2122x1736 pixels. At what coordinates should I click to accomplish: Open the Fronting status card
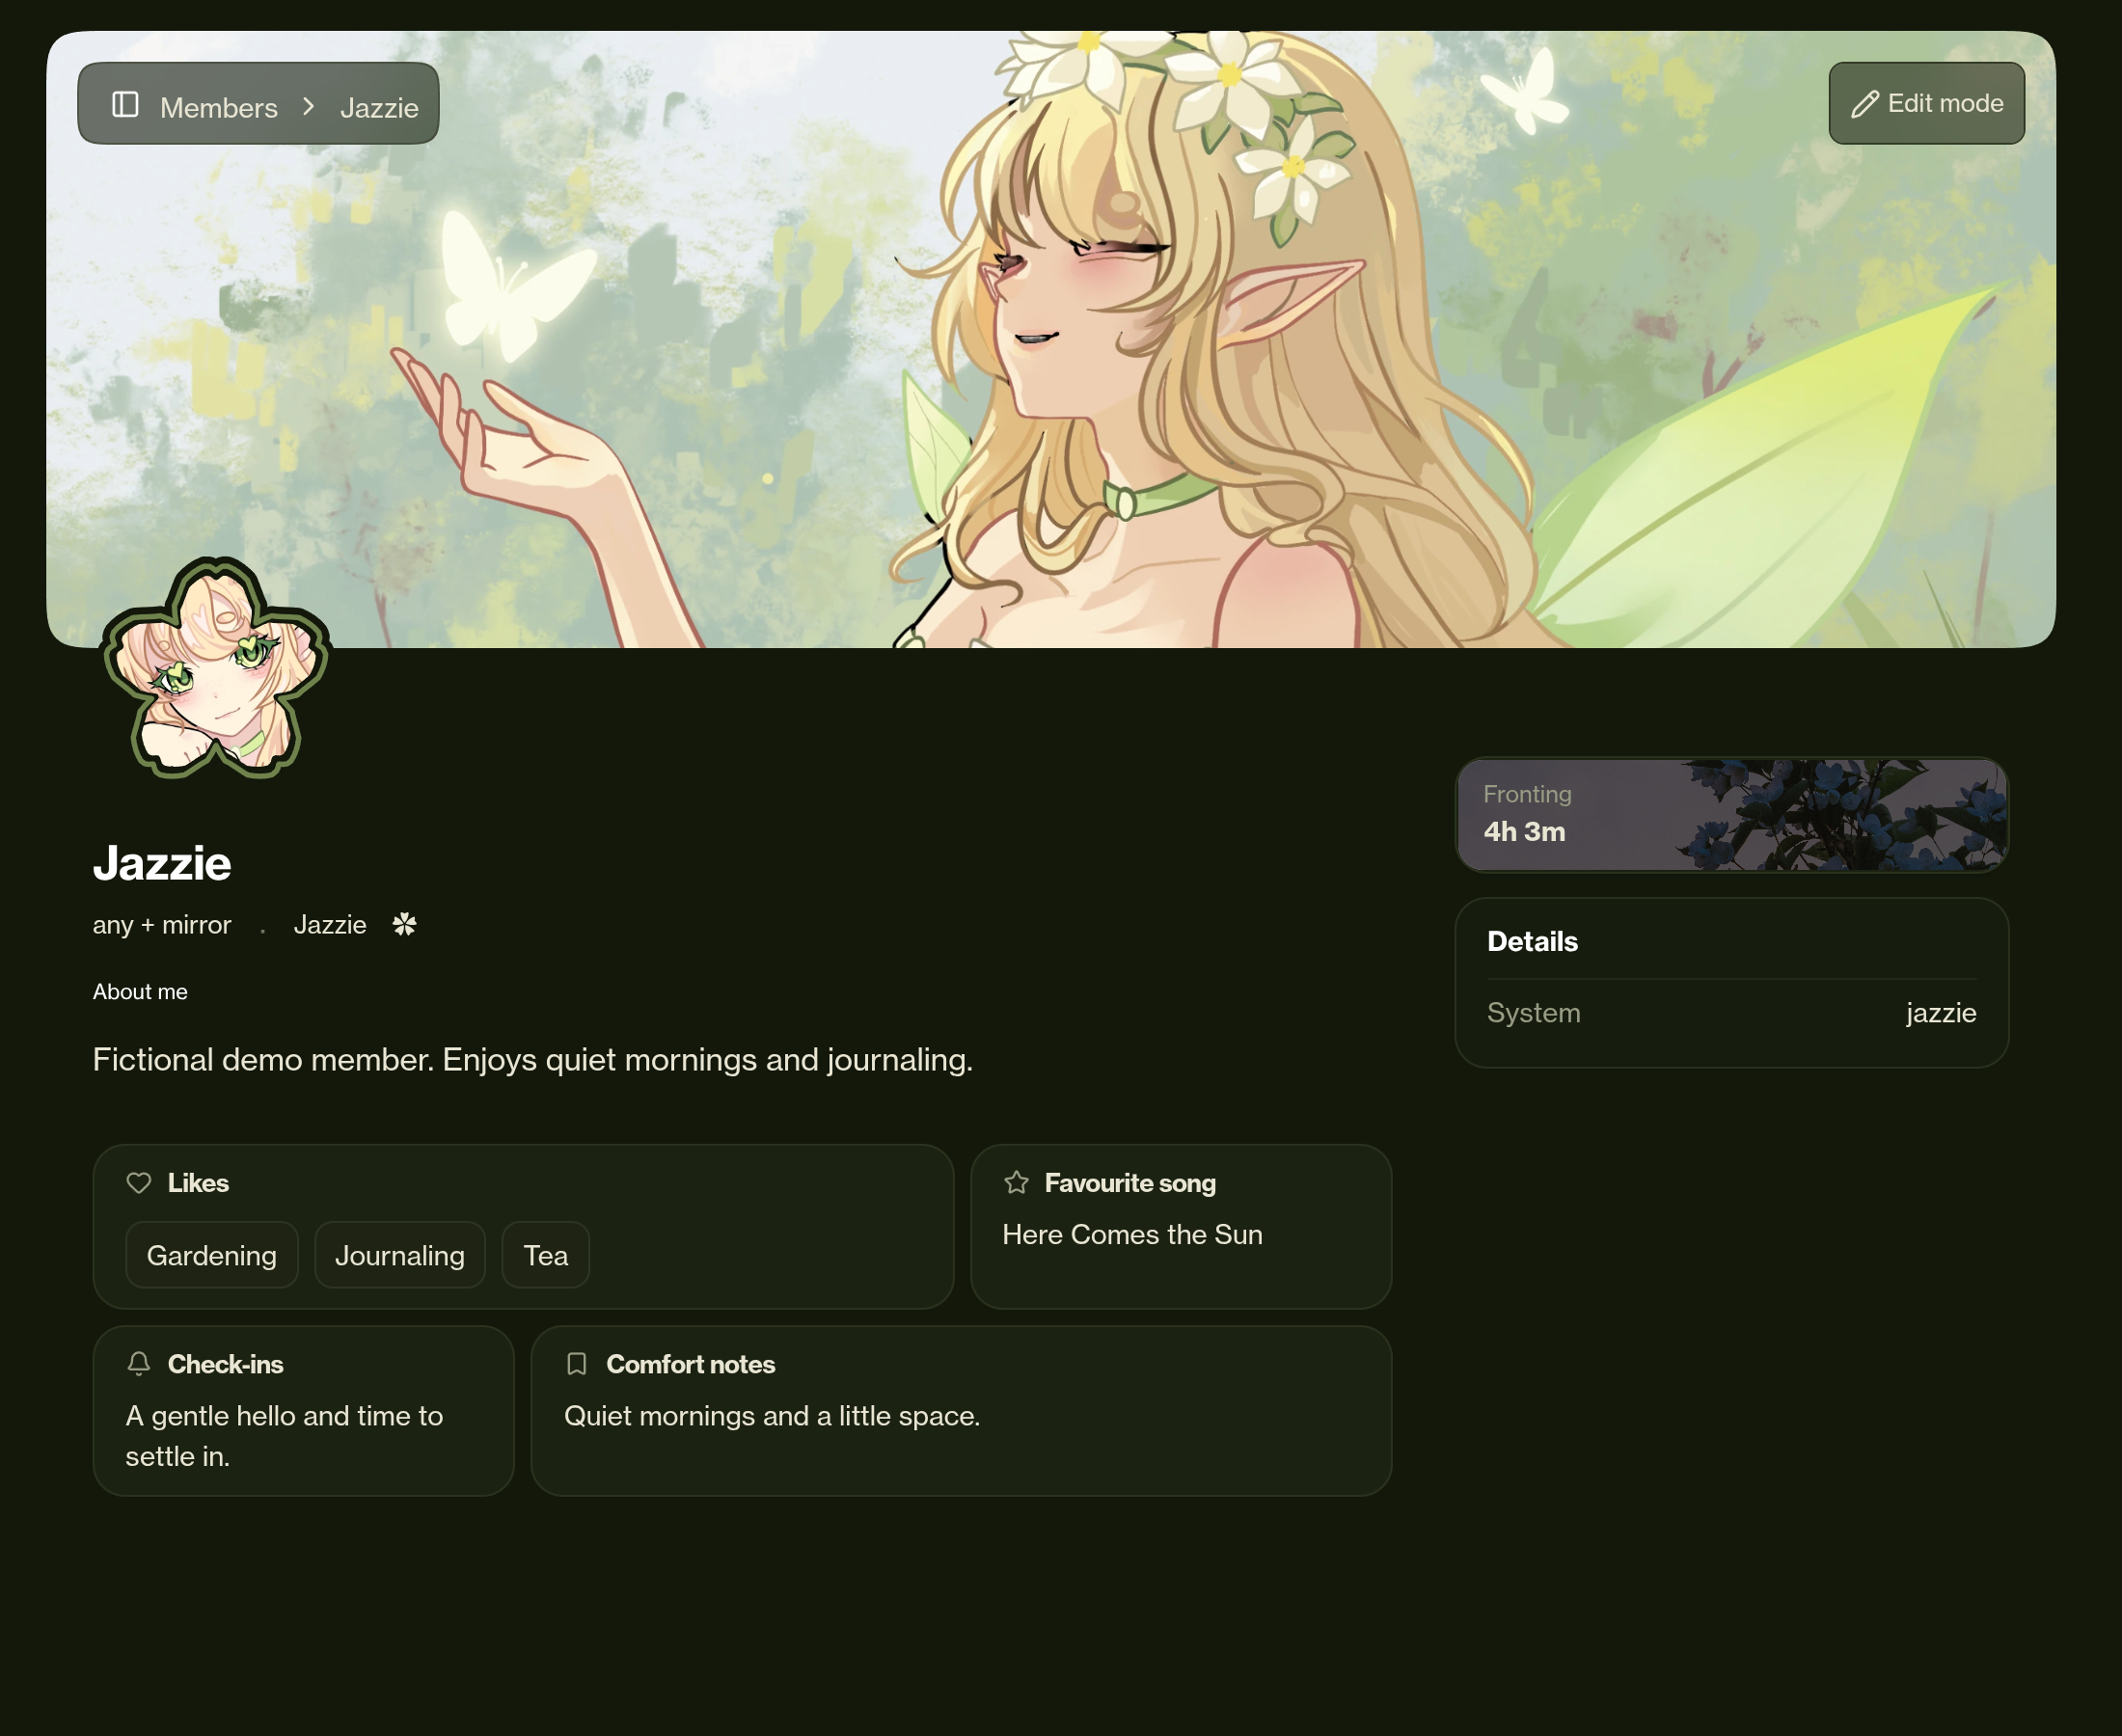[1731, 814]
